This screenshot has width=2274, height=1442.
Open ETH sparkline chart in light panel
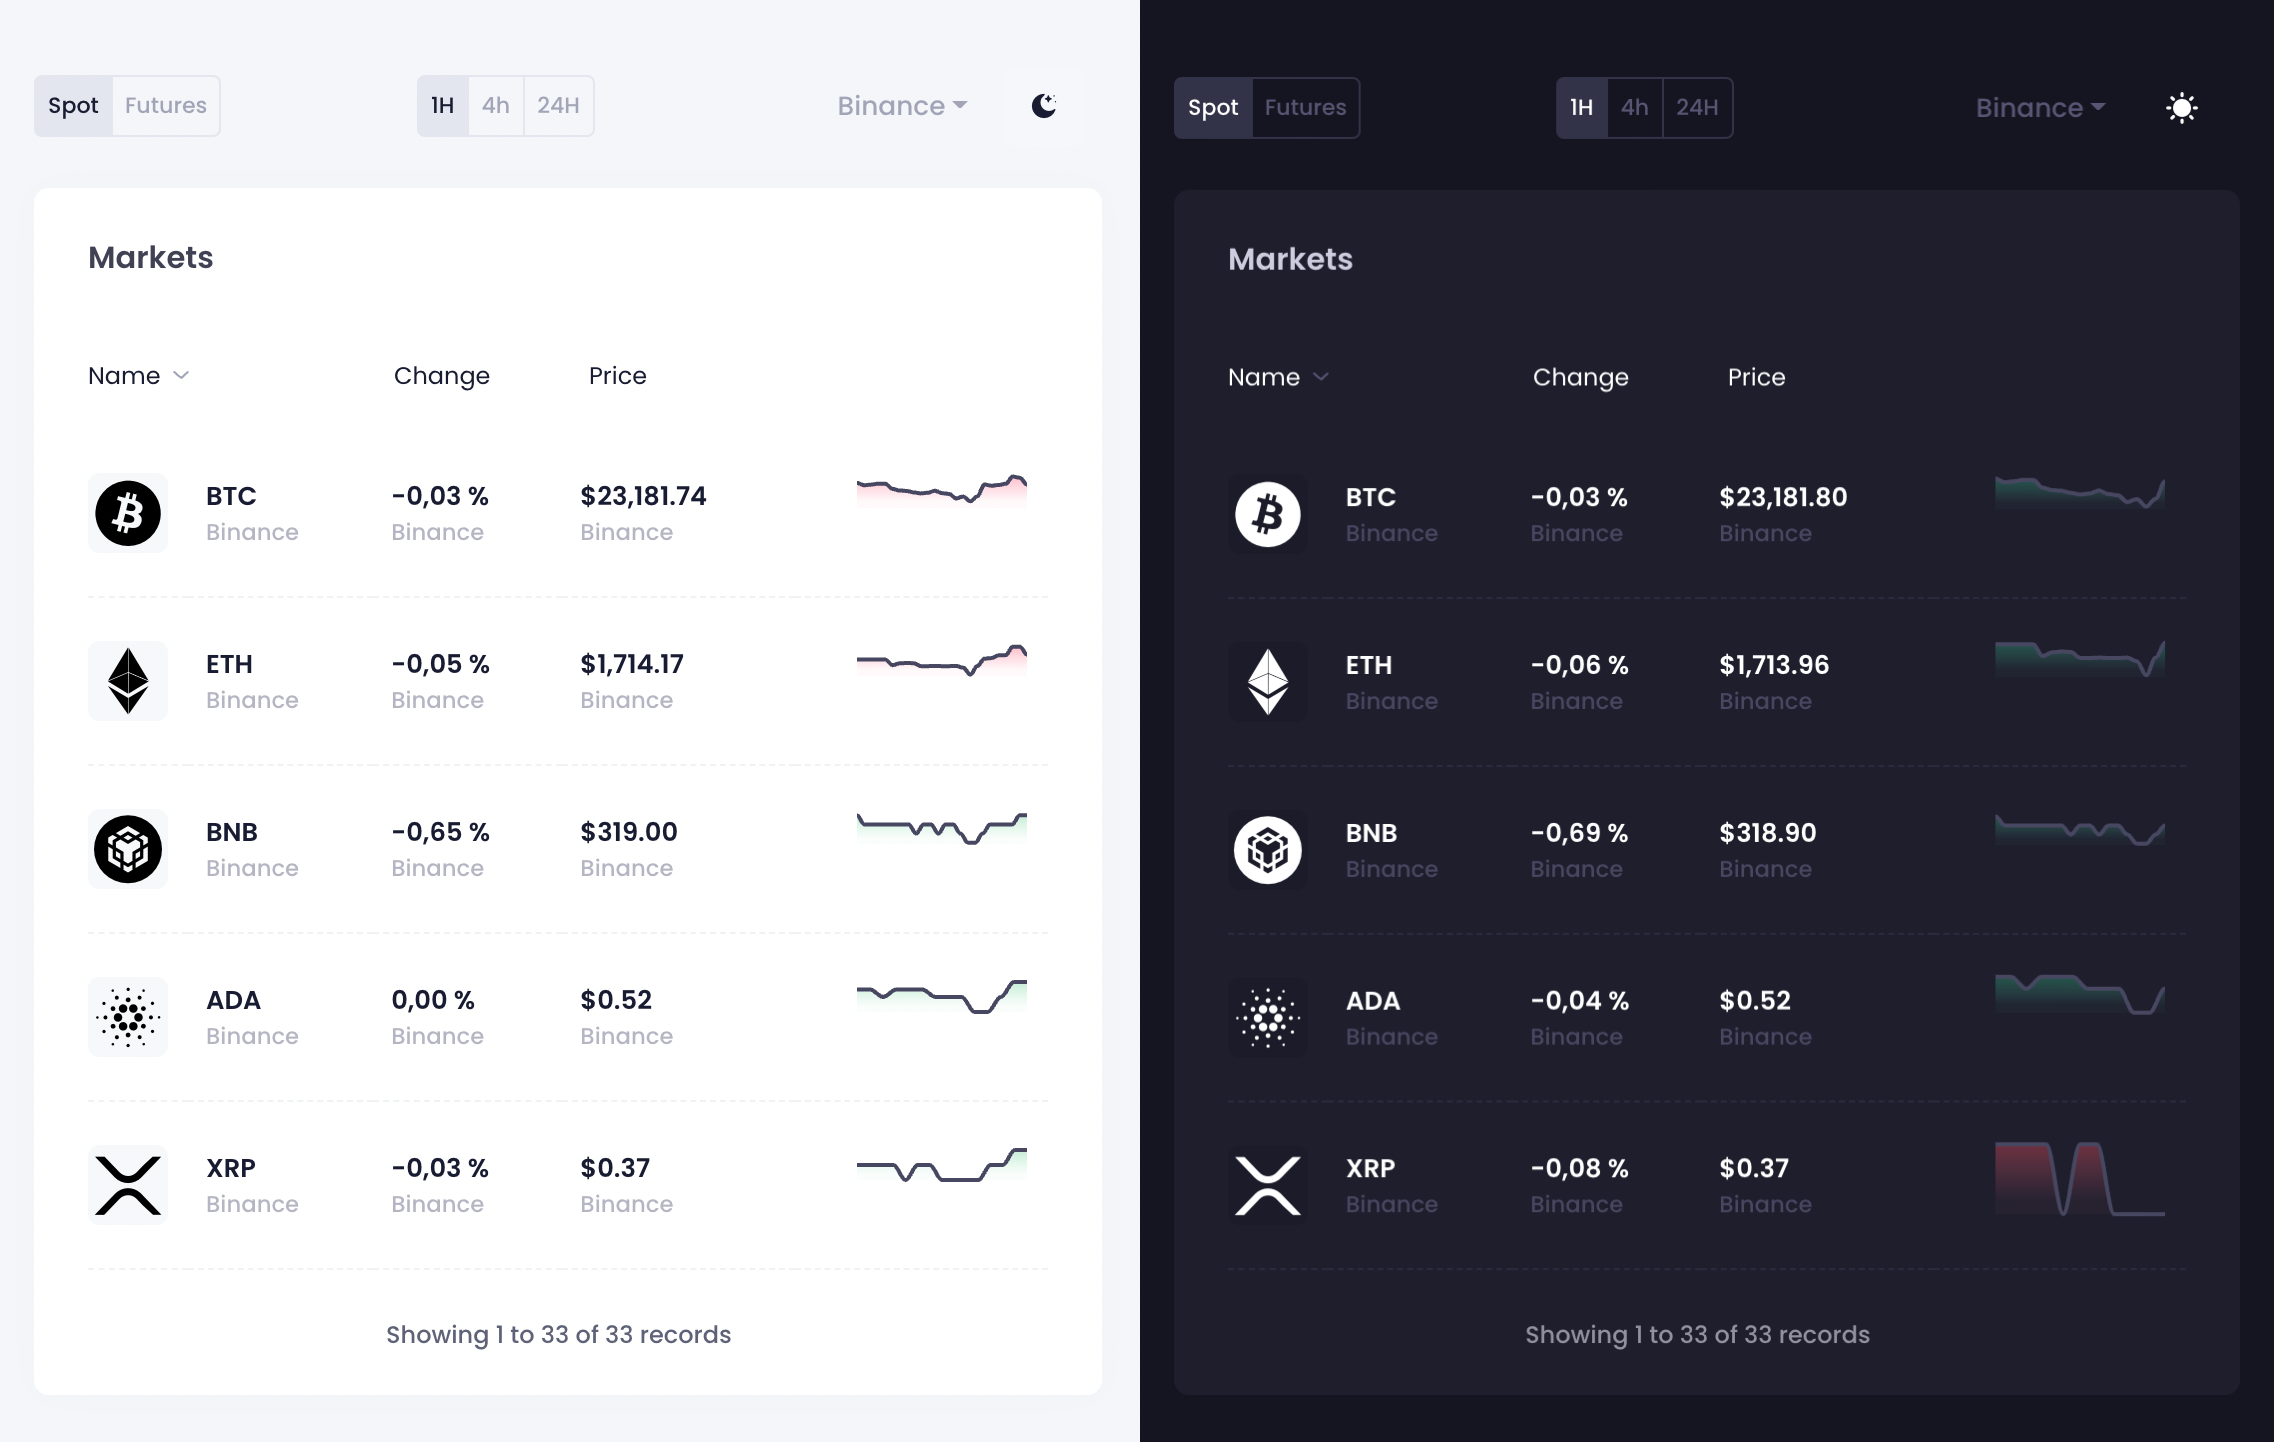click(x=942, y=661)
